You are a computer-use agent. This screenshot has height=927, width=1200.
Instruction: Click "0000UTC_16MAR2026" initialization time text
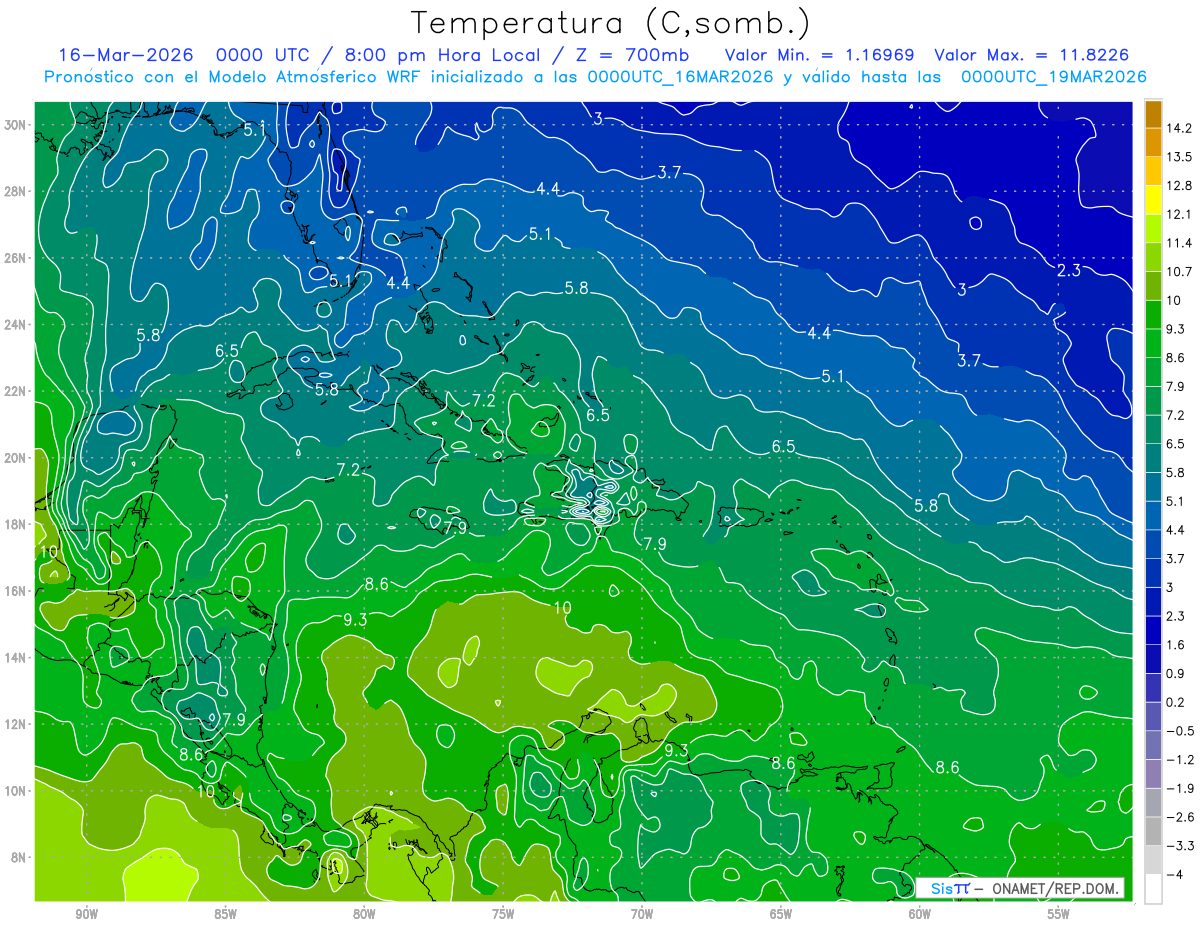[x=681, y=77]
